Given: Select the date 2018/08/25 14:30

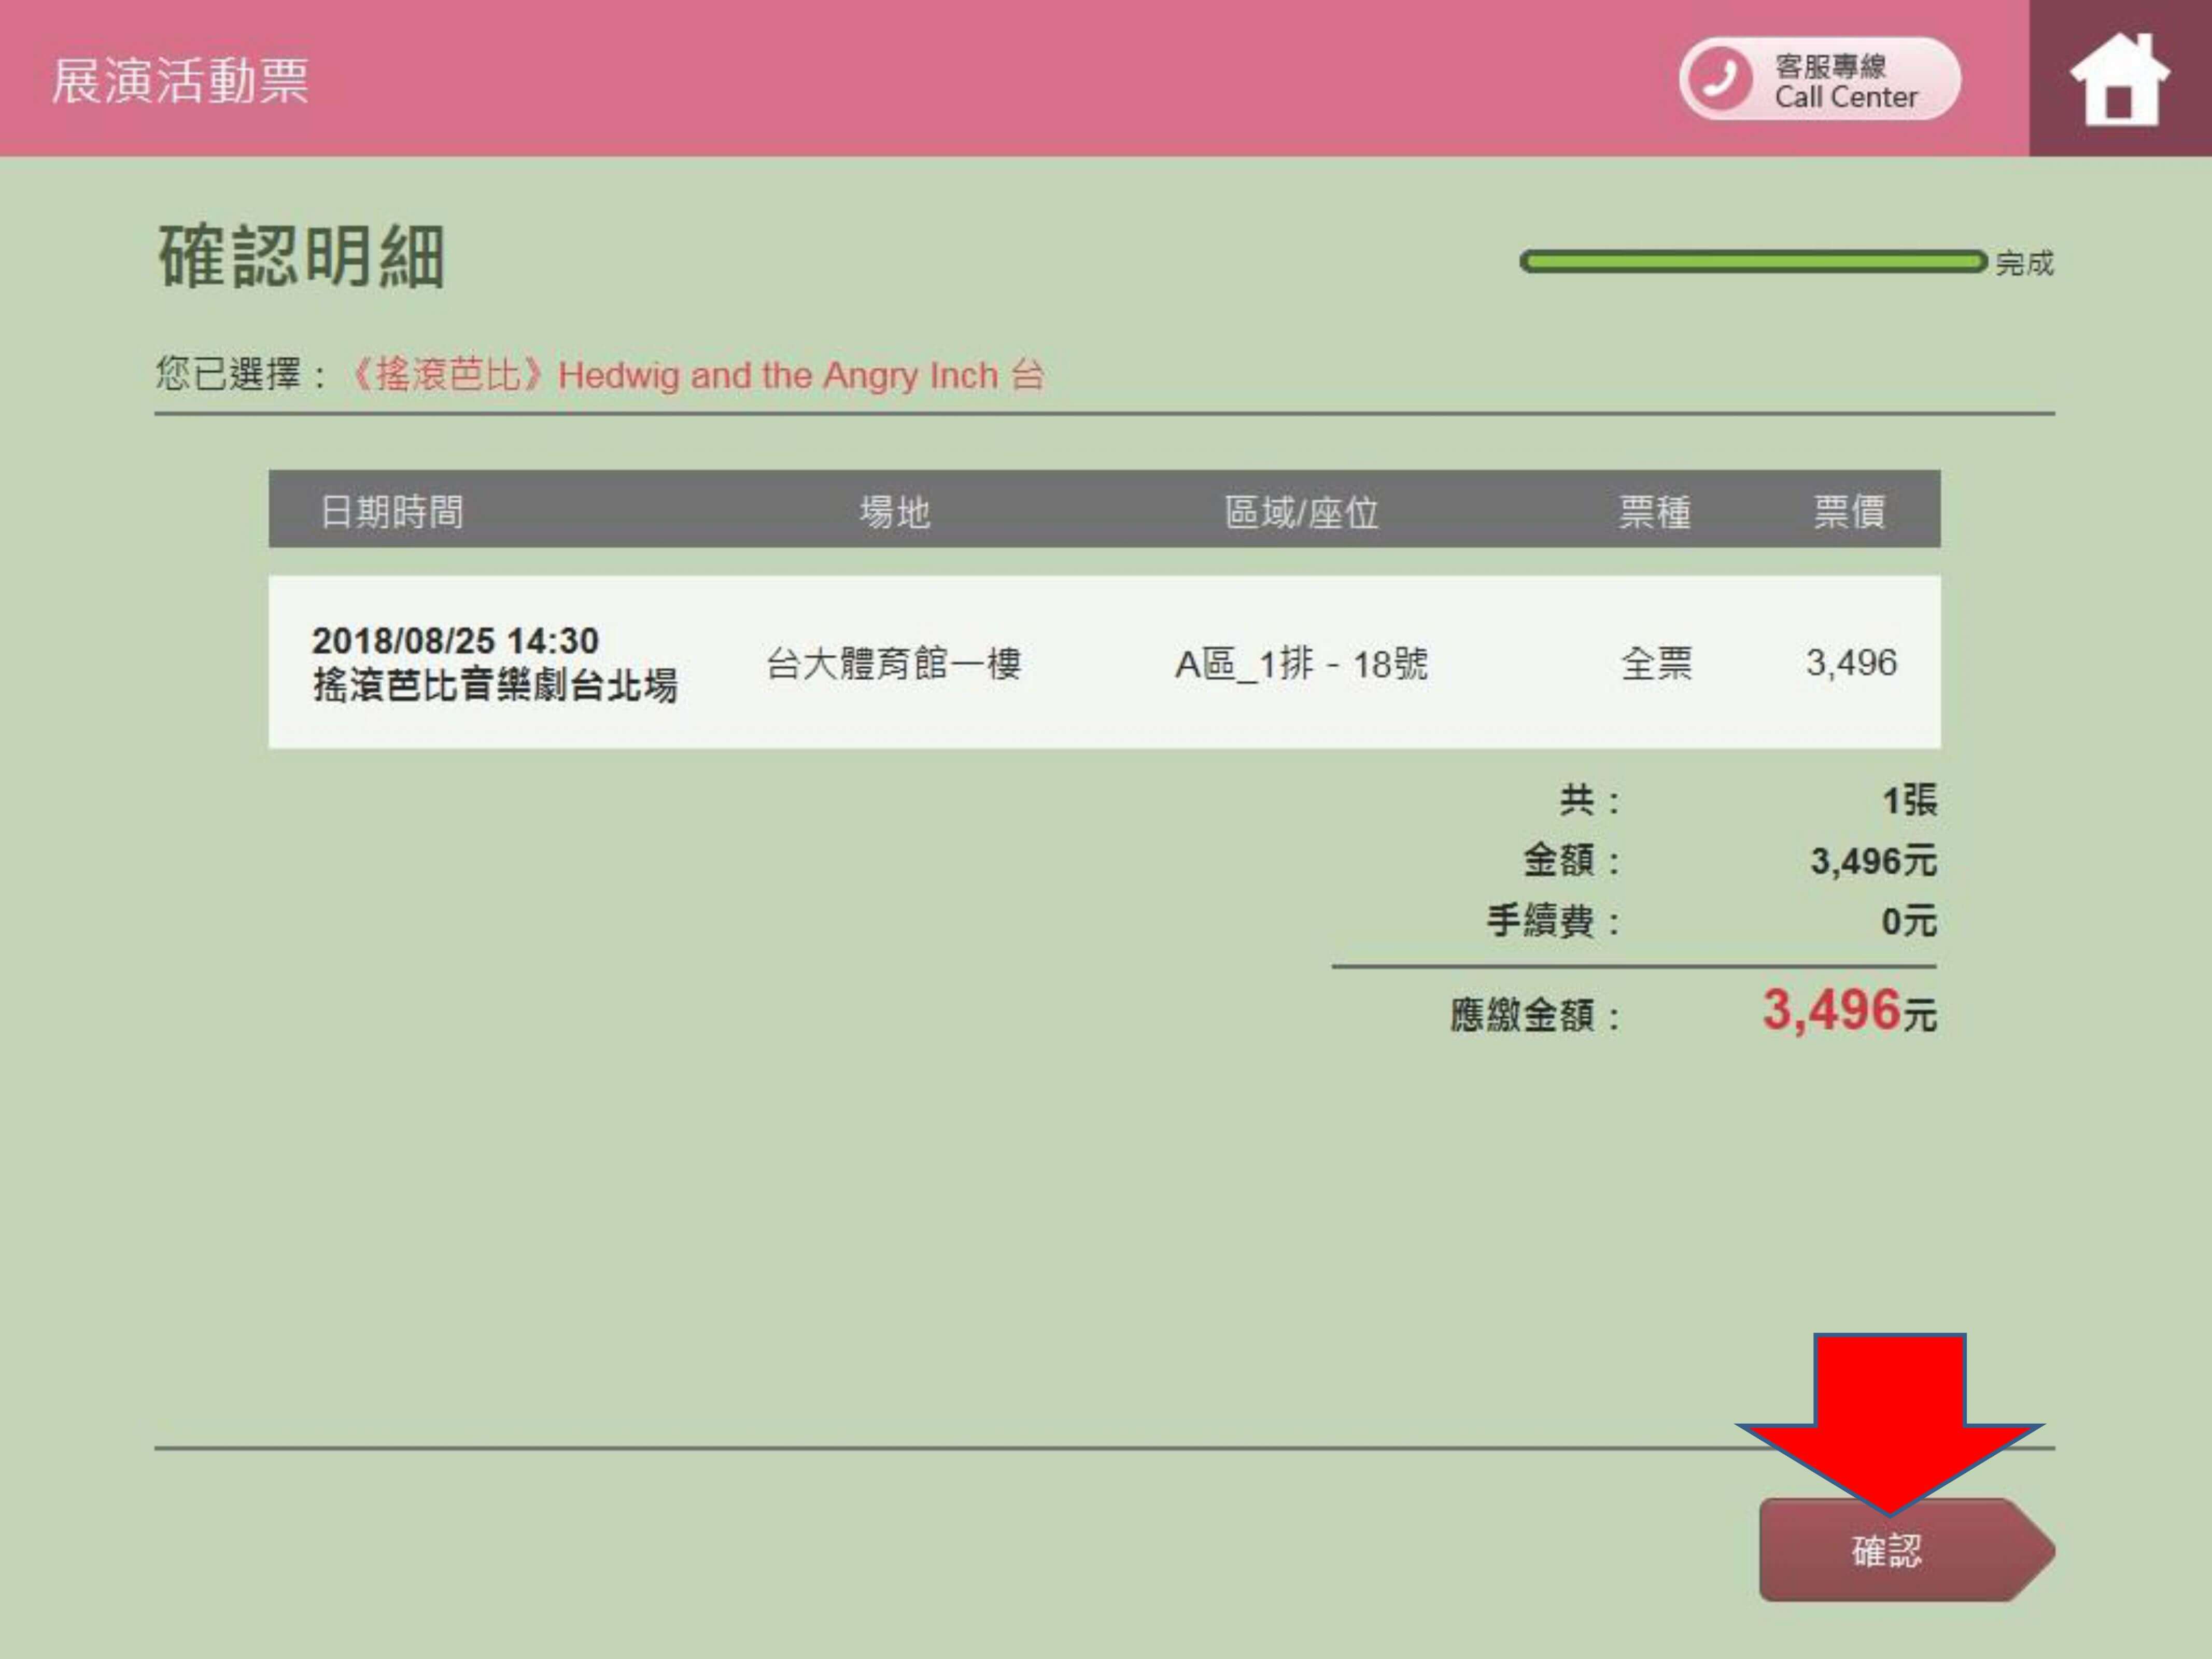Looking at the screenshot, I should tap(455, 640).
